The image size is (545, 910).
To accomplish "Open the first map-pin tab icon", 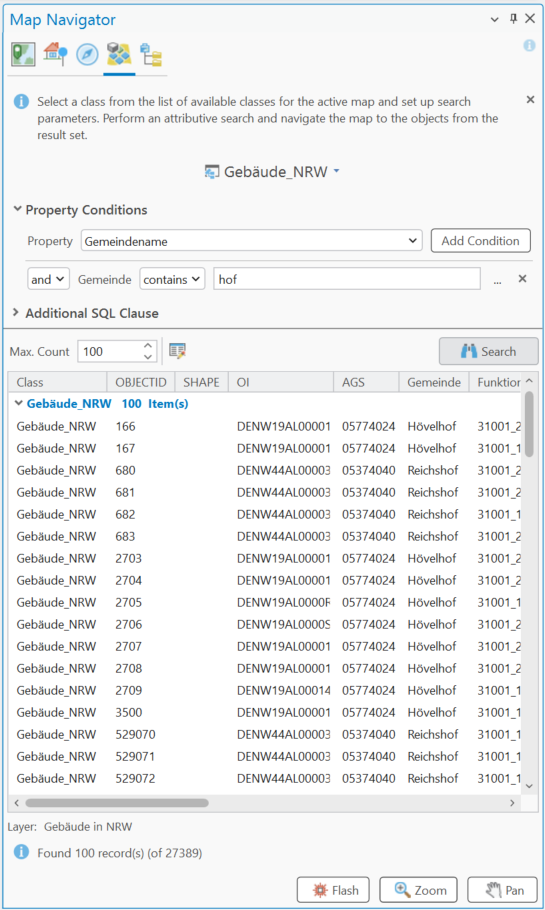I will click(23, 54).
